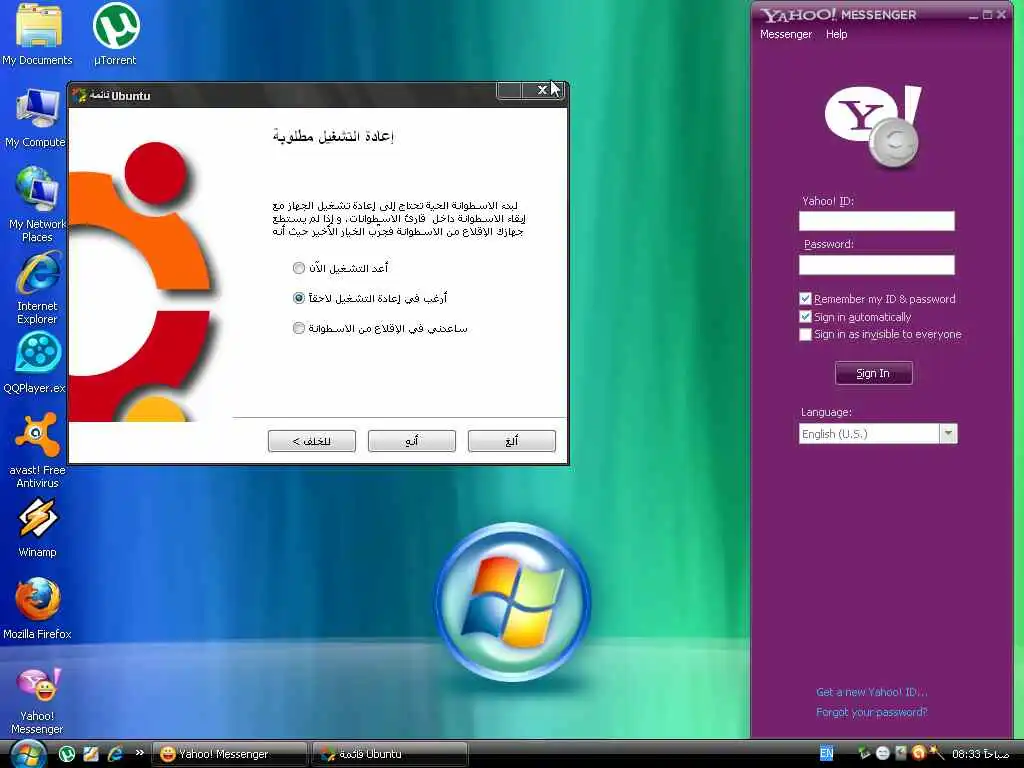Select the radio option 'ساعدني في الإقلاع من الاسطوانة'
This screenshot has height=768, width=1024.
click(298, 328)
